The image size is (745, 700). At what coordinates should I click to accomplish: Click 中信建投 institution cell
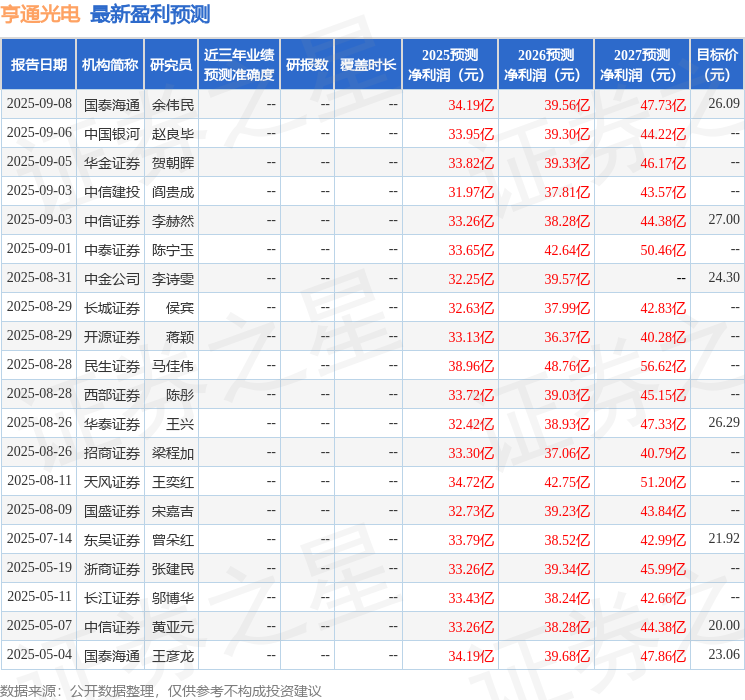coord(112,192)
